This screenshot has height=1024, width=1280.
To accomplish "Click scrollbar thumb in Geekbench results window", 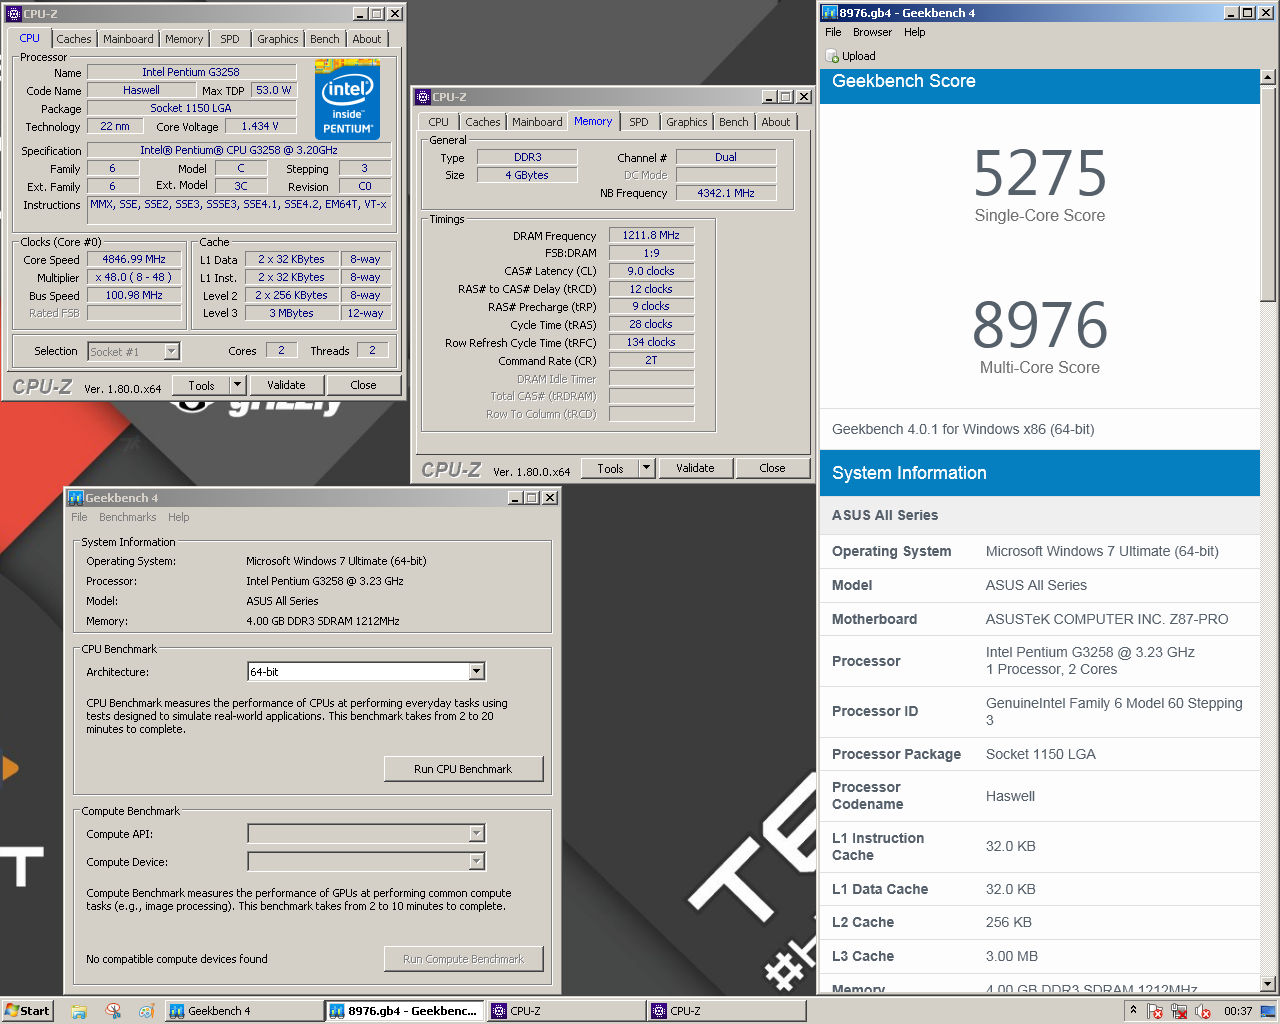I will point(1268,193).
